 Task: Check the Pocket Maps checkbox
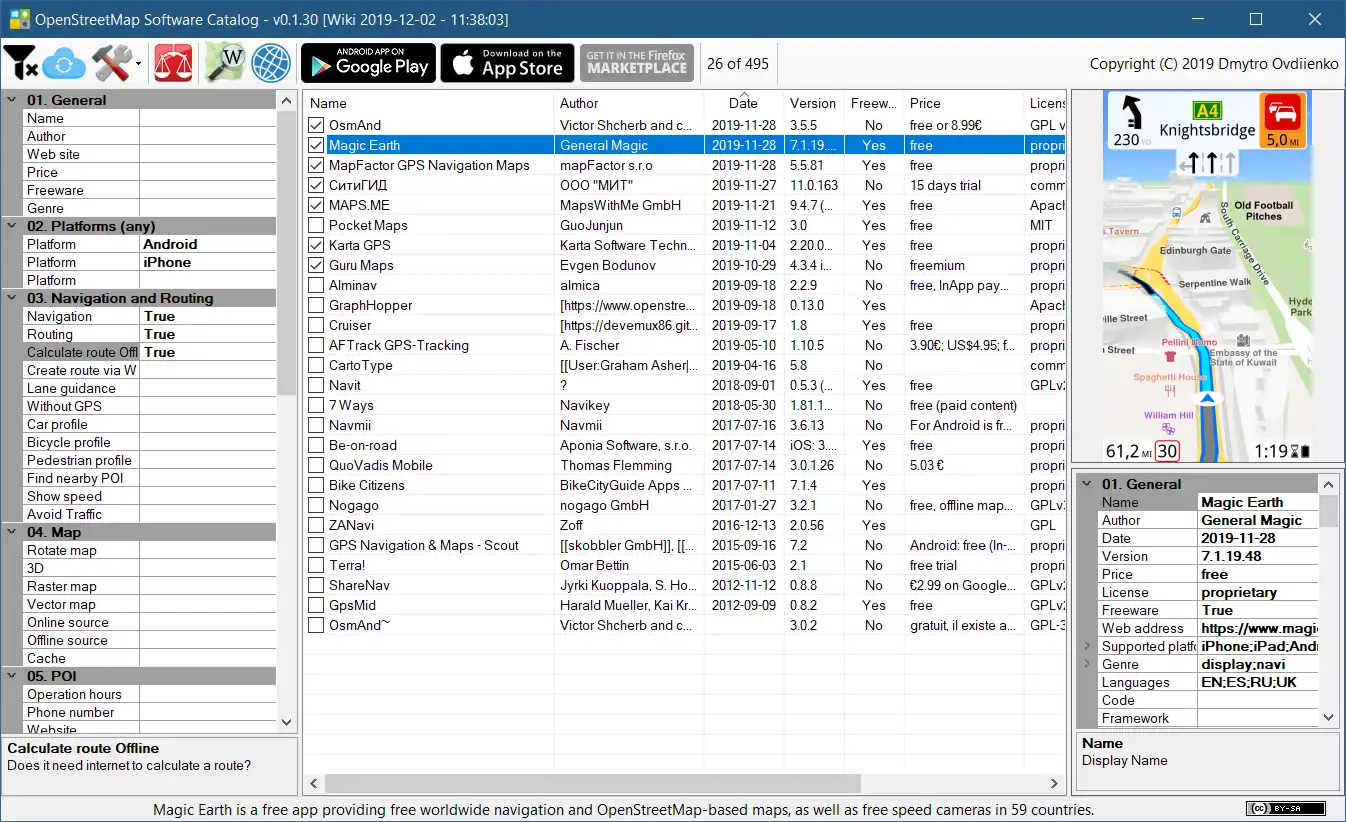[316, 225]
